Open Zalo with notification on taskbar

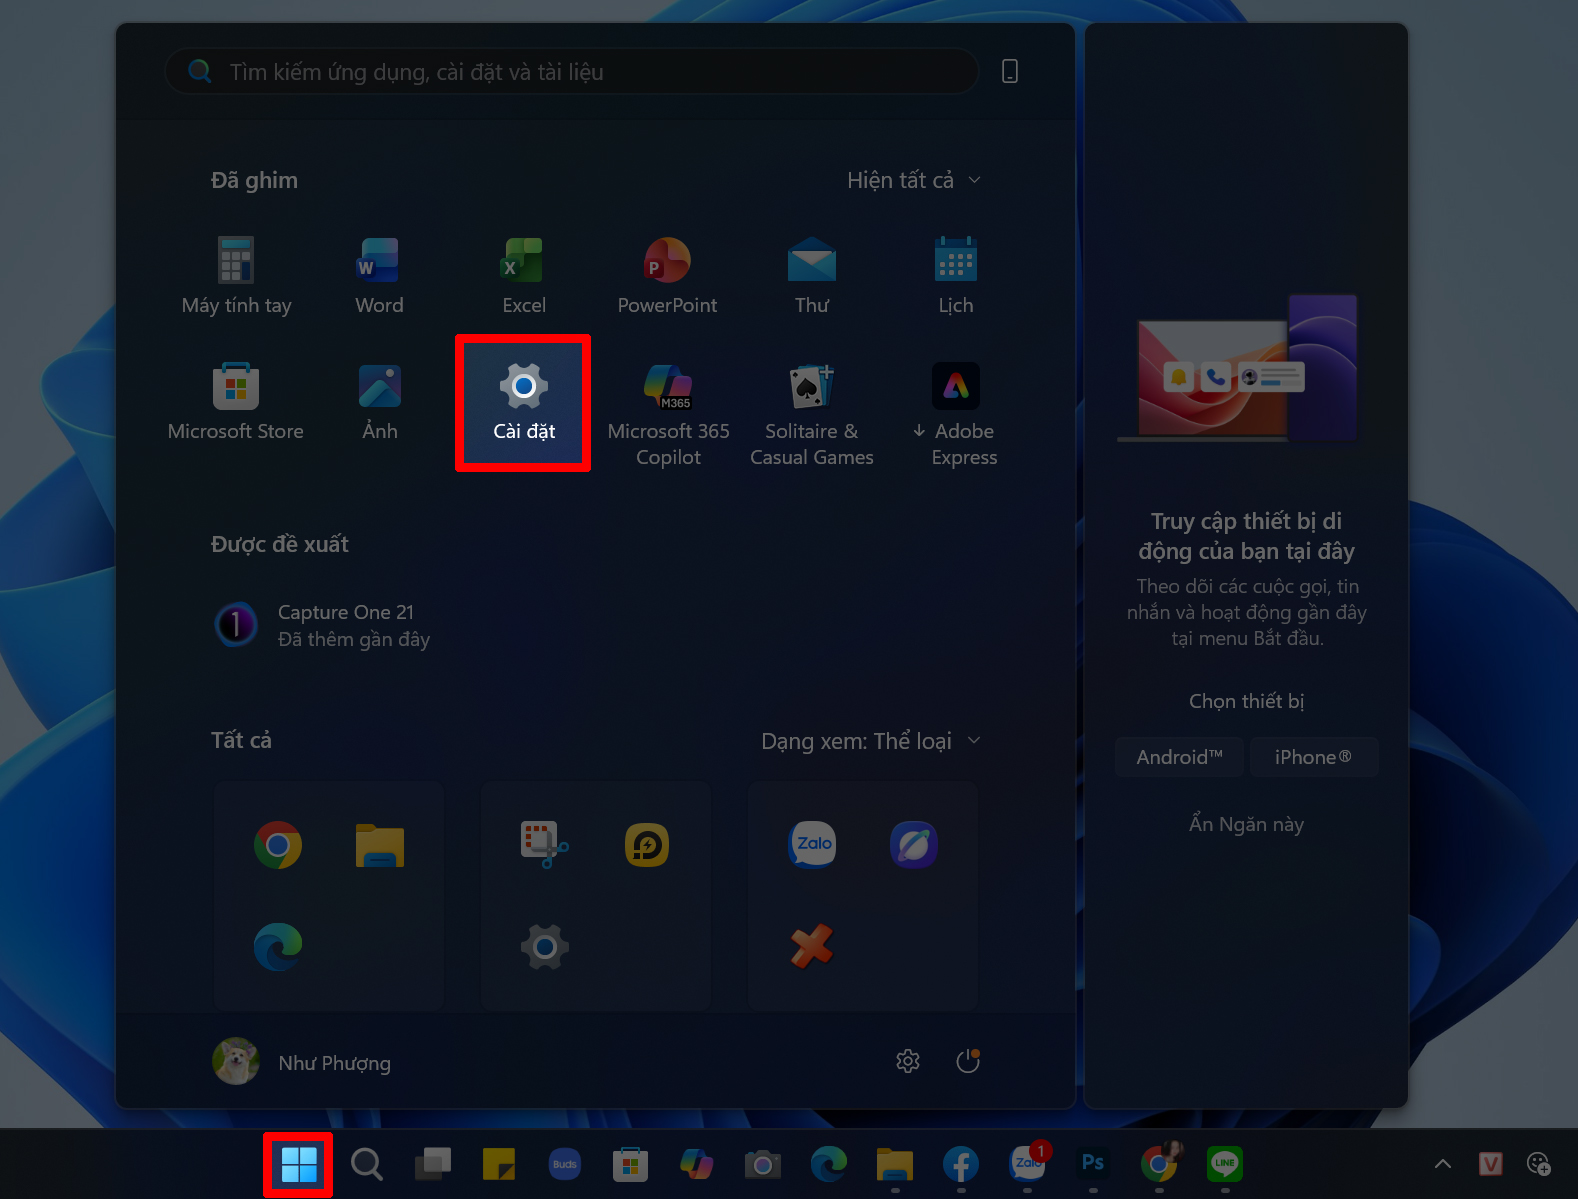pyautogui.click(x=1027, y=1164)
